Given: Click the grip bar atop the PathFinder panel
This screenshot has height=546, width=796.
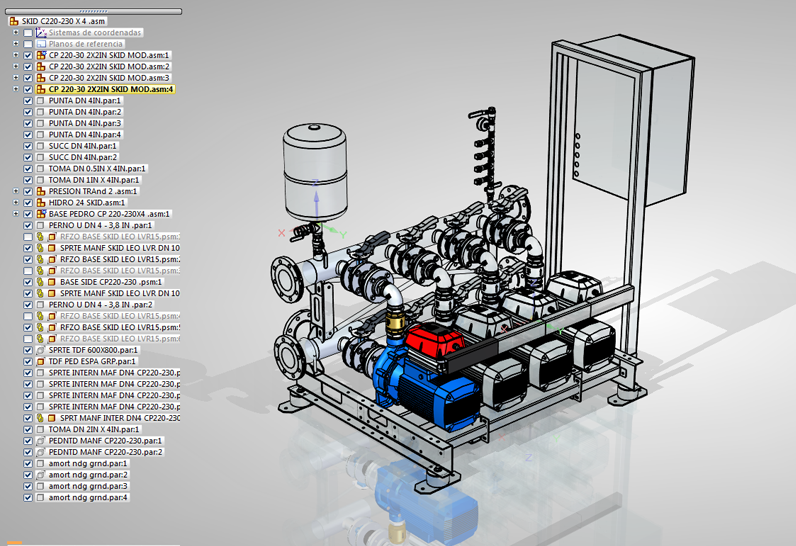Looking at the screenshot, I should 93,11.
